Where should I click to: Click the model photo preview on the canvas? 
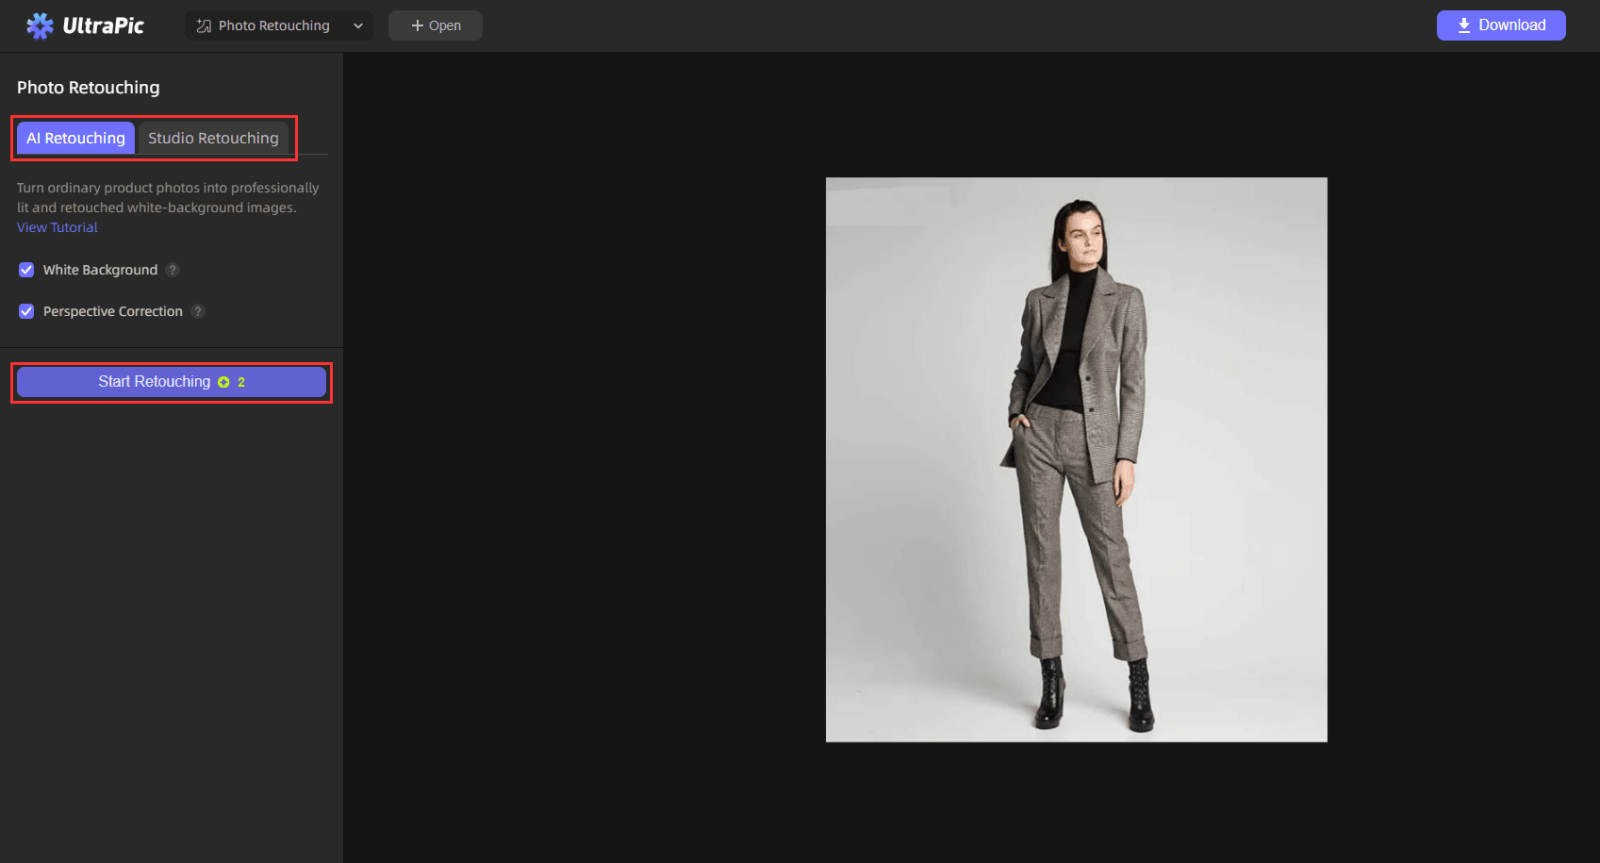[x=1076, y=460]
